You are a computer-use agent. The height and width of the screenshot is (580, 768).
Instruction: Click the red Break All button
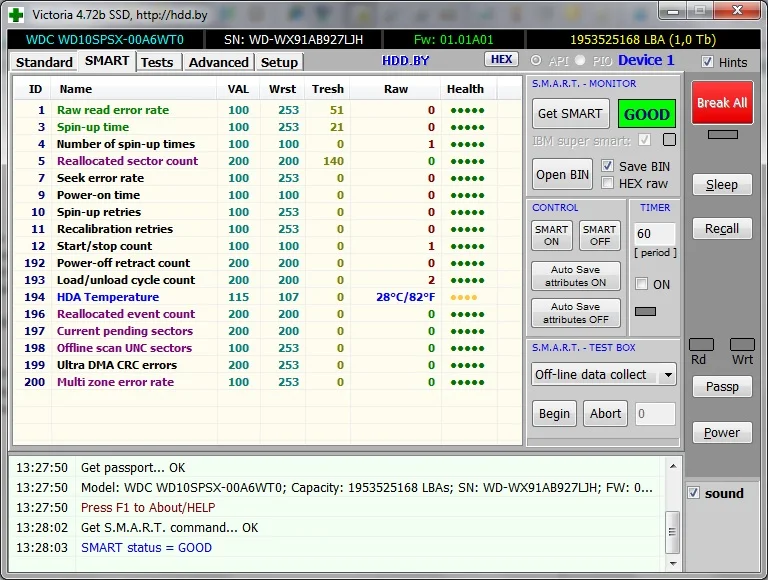coord(722,103)
